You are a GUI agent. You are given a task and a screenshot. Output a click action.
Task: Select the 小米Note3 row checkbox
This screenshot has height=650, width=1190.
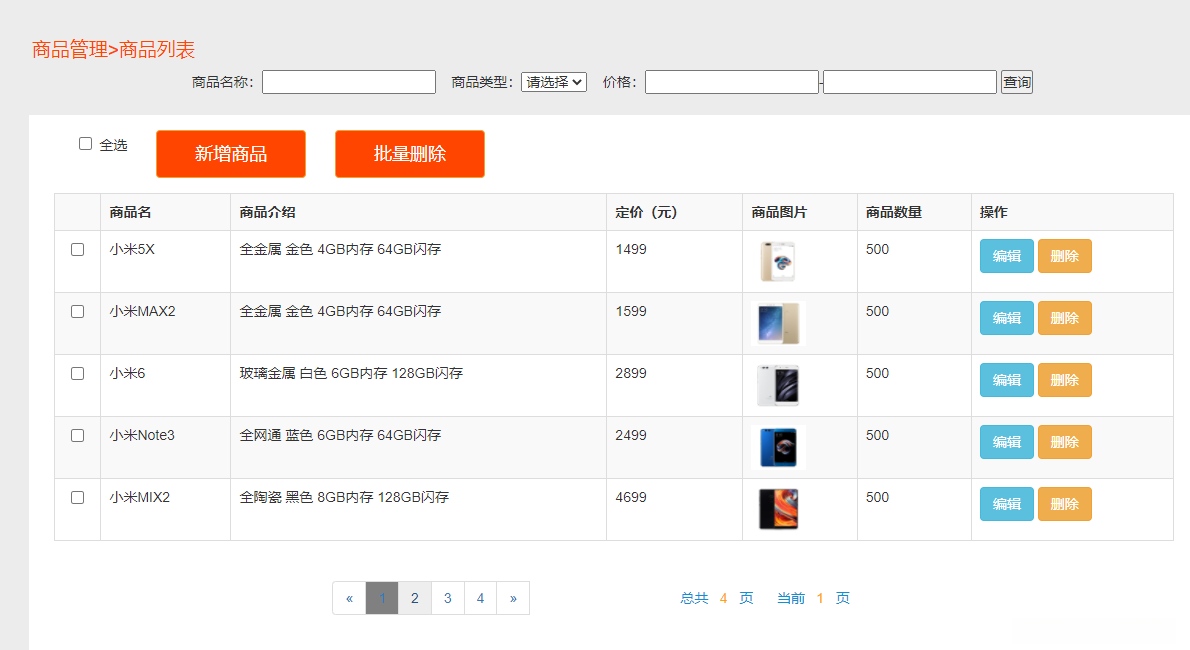[77, 436]
